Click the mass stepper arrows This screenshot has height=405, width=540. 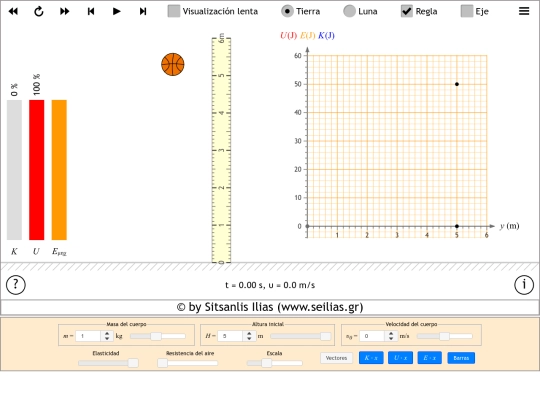(107, 336)
